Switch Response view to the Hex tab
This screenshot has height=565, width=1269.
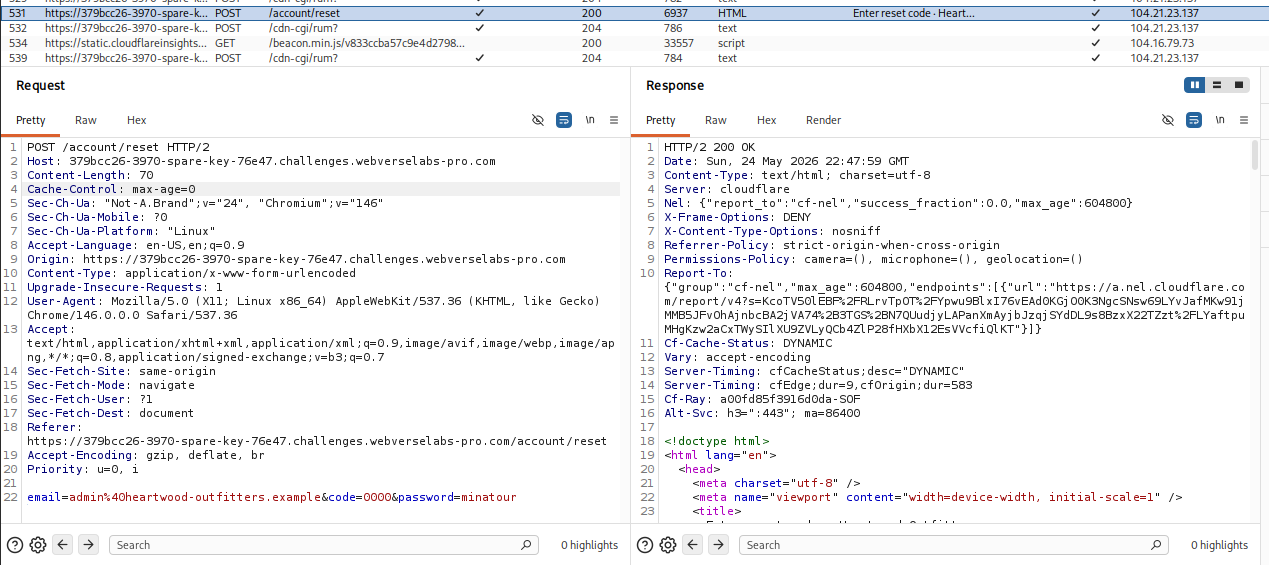766,120
